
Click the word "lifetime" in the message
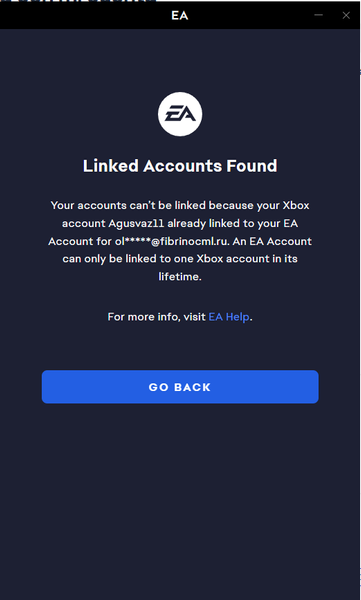click(178, 276)
